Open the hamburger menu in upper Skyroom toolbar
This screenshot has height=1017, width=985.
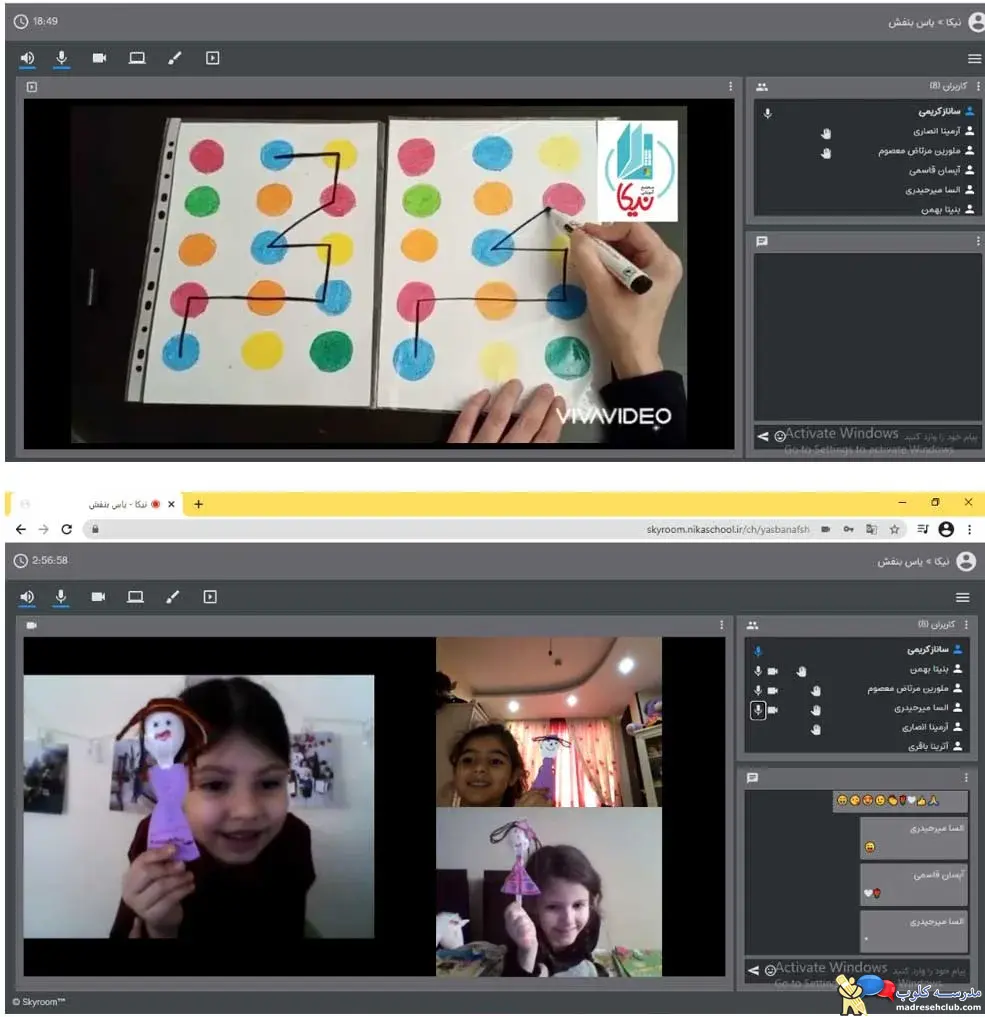click(x=974, y=58)
